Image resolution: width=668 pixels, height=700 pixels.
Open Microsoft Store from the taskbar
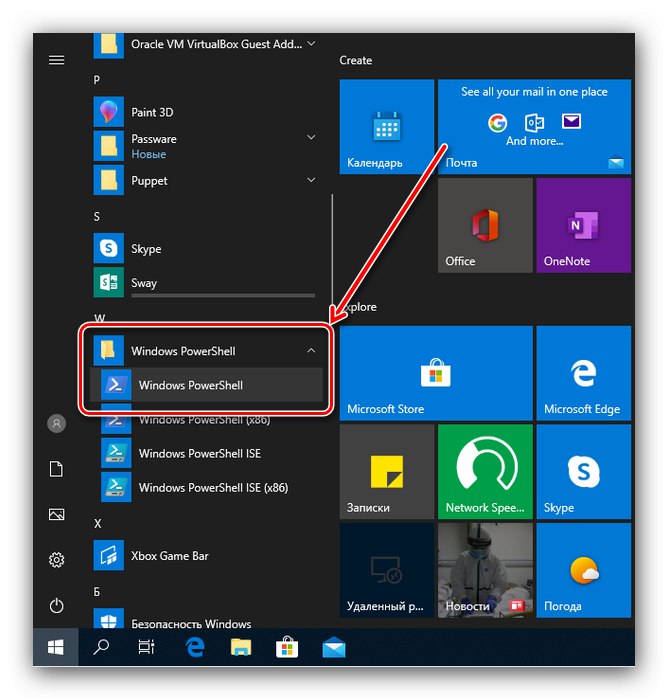click(287, 647)
